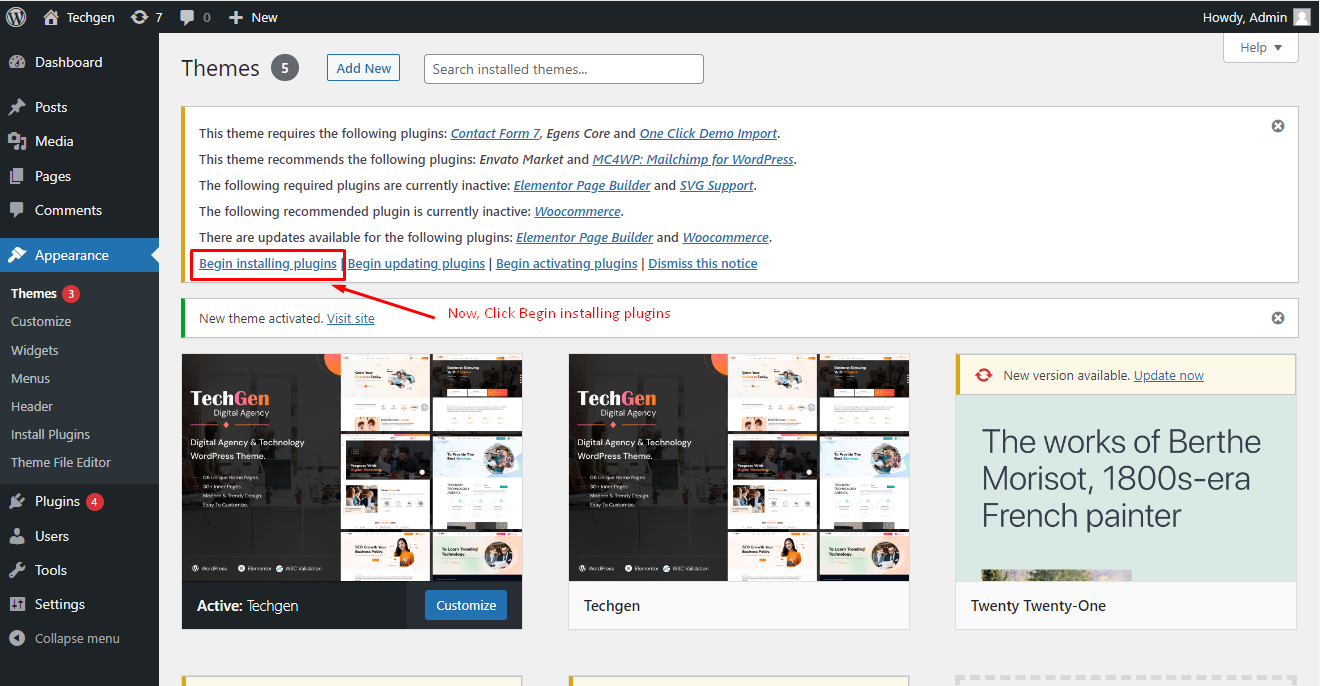The image size is (1320, 686).
Task: Open the inactive Techgen theme thumbnail
Action: (x=739, y=467)
